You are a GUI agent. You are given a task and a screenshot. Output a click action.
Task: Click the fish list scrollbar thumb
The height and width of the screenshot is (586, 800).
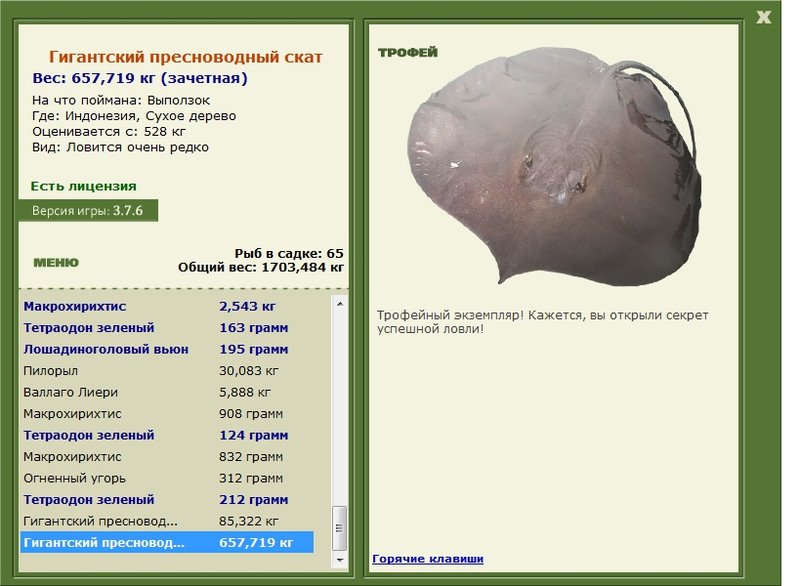(340, 528)
